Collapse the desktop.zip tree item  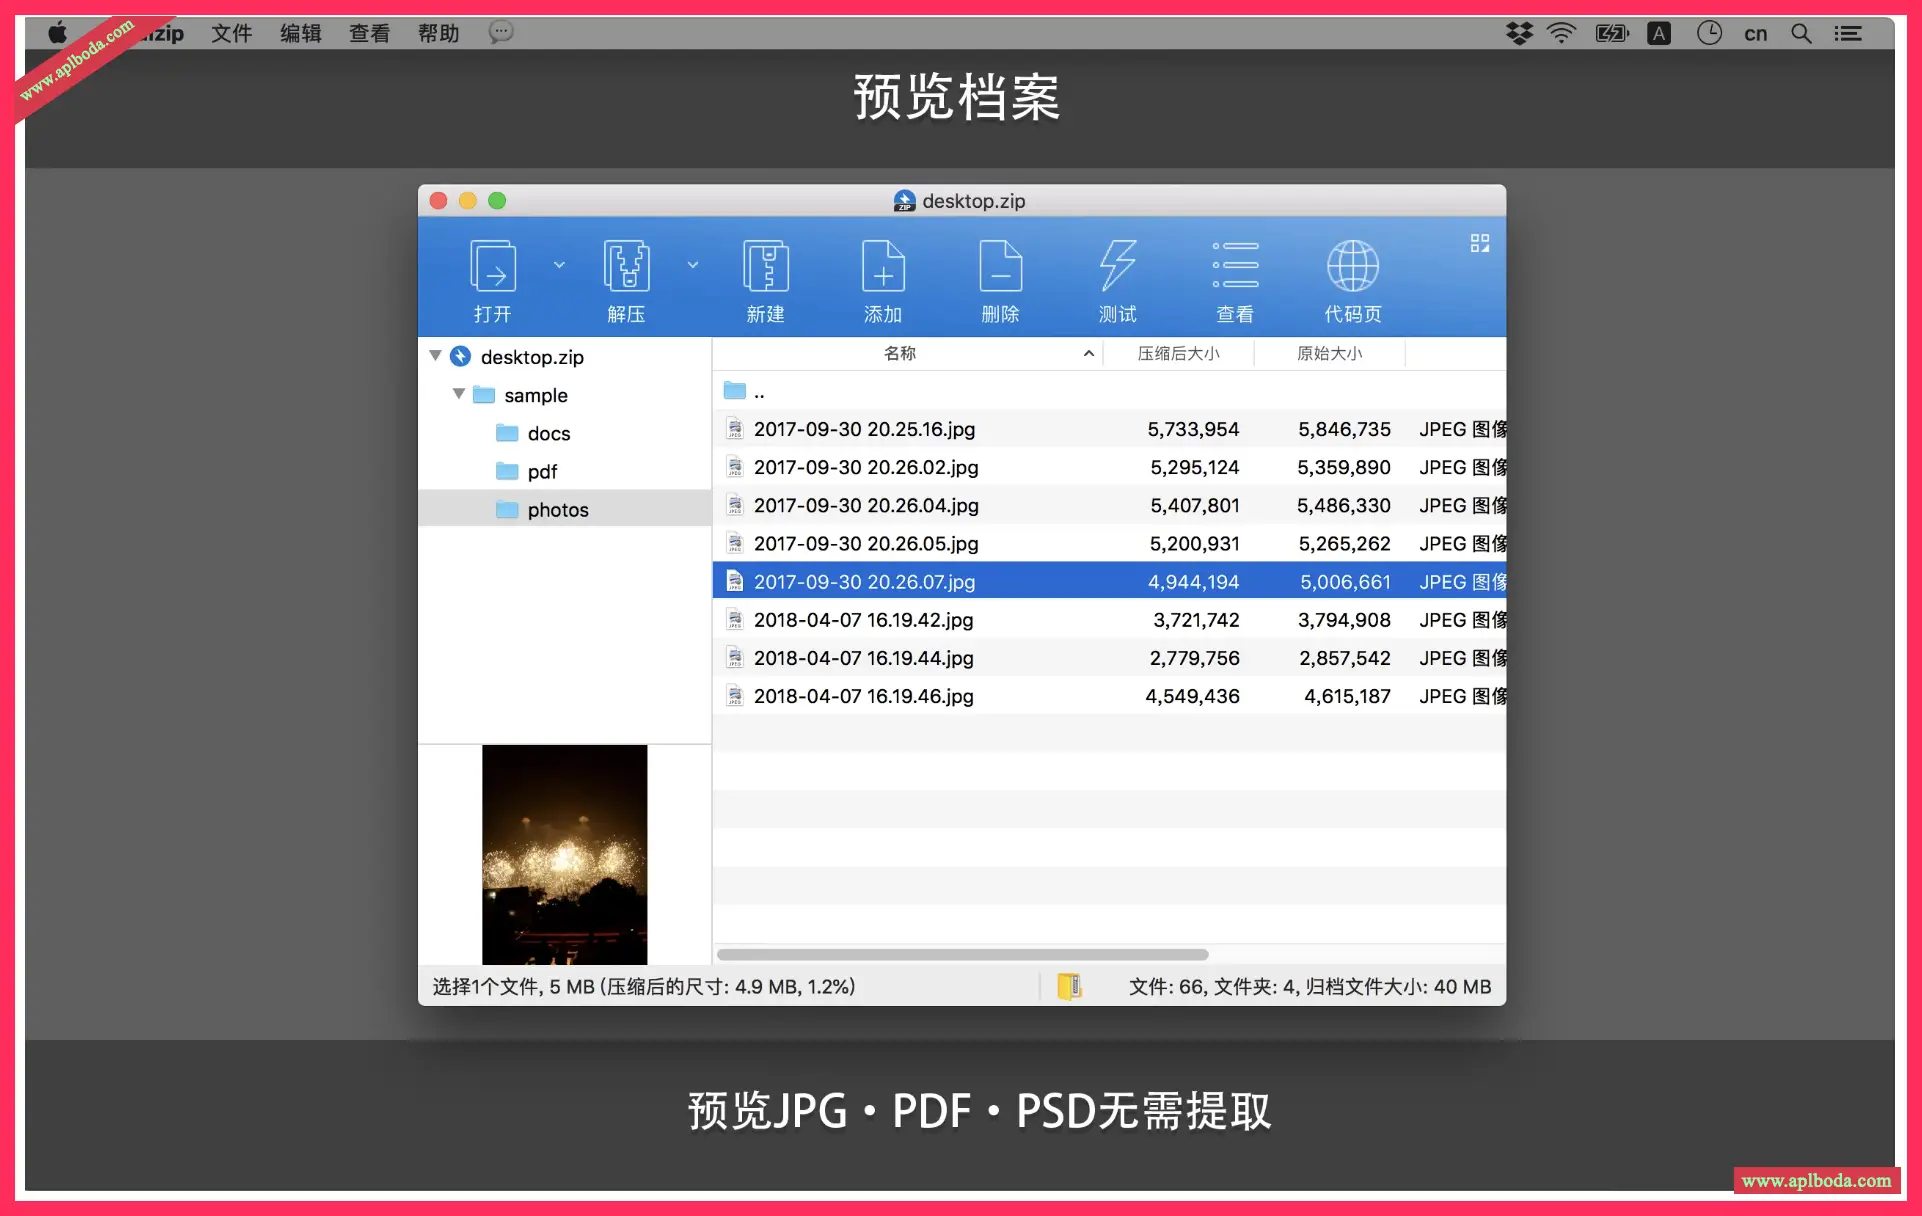(435, 356)
